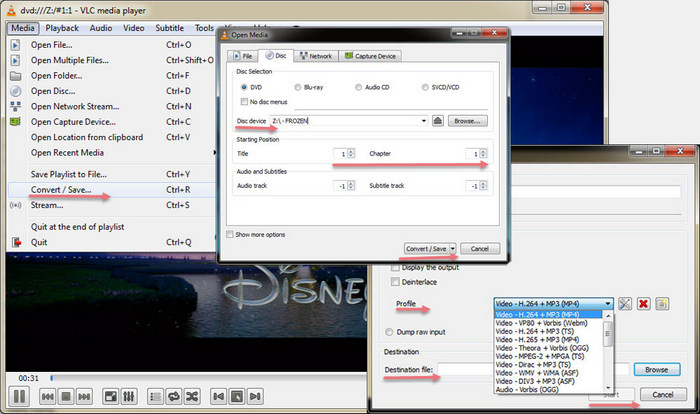Select the SVCD/VCD radio button
The width and height of the screenshot is (700, 414).
[425, 87]
